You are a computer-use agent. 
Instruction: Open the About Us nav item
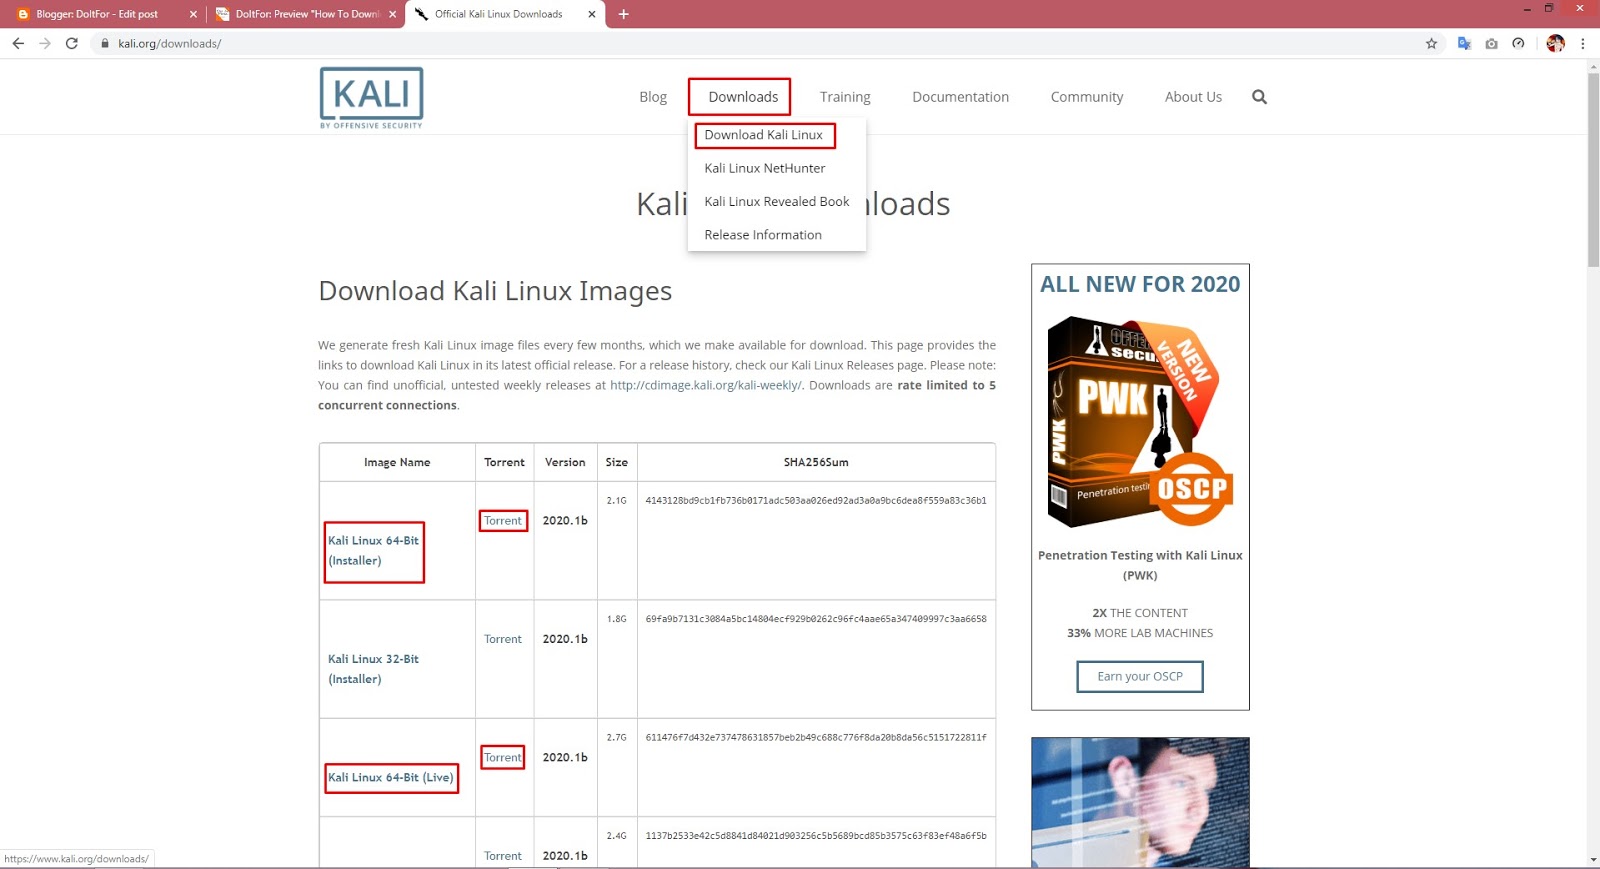pyautogui.click(x=1193, y=97)
